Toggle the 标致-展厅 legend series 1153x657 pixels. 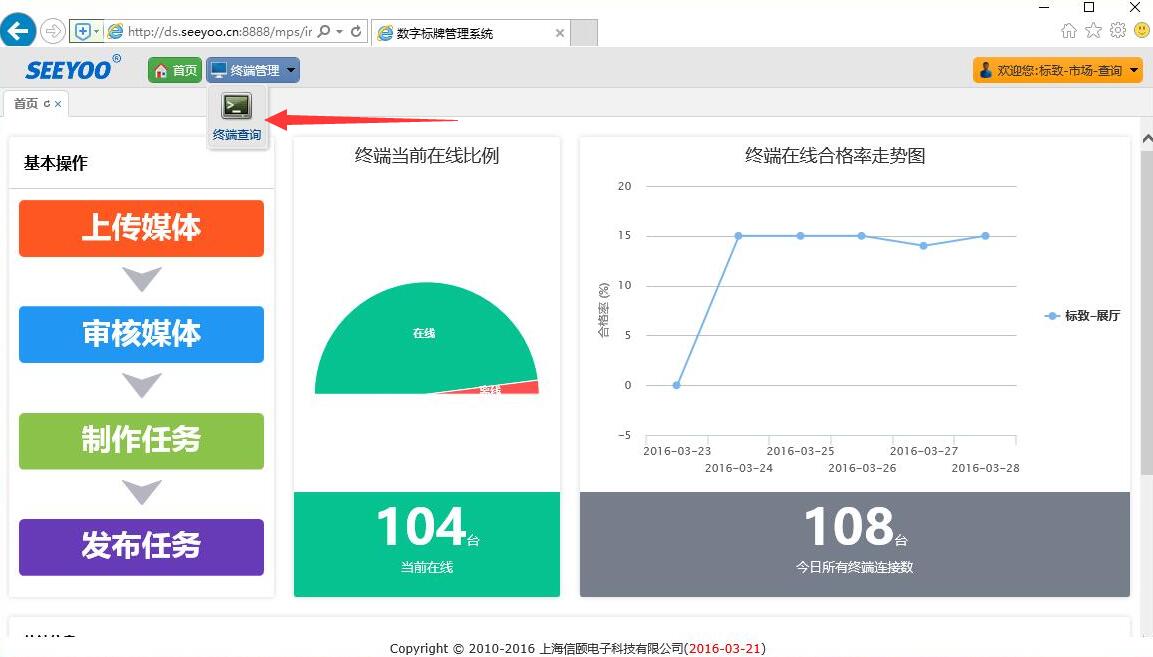[x=1083, y=316]
